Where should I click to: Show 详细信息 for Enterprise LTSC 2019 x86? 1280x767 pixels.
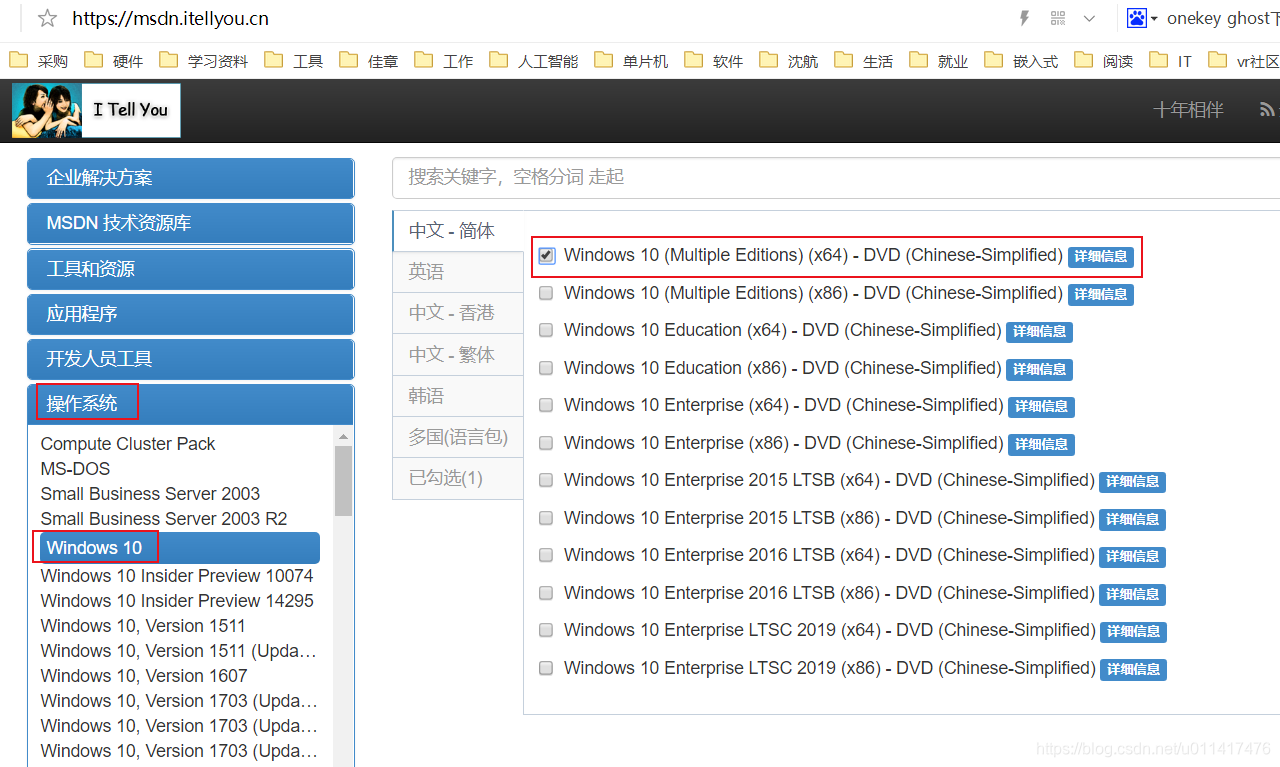(1133, 669)
